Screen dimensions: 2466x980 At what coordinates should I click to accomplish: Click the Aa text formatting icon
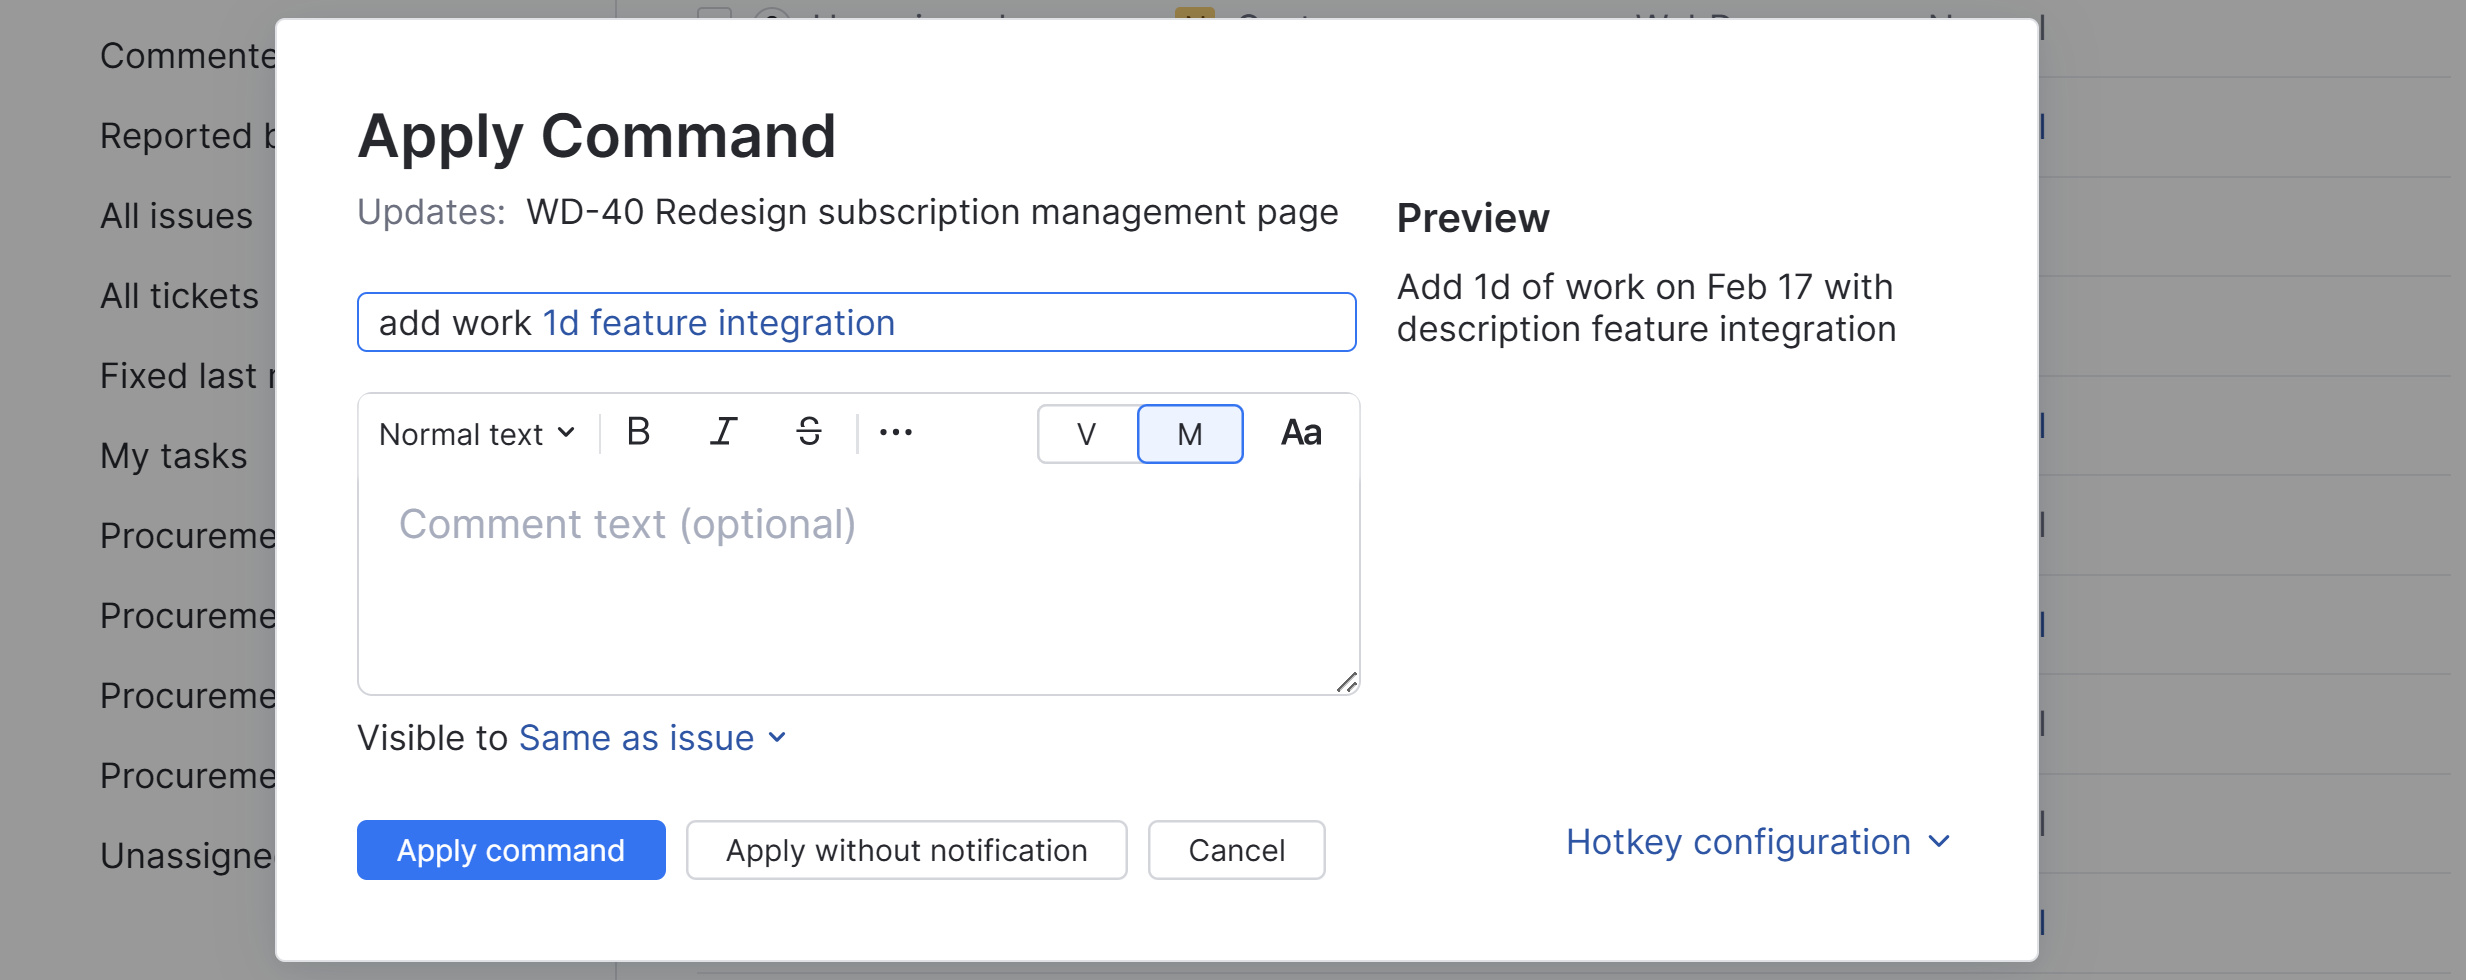1300,432
